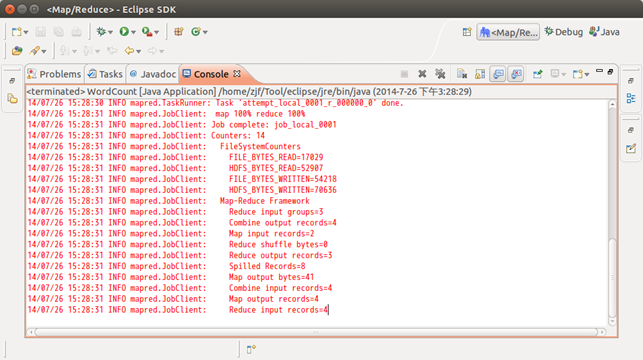
Task: Open the Display Selected Console dropdown arrow
Action: click(564, 75)
